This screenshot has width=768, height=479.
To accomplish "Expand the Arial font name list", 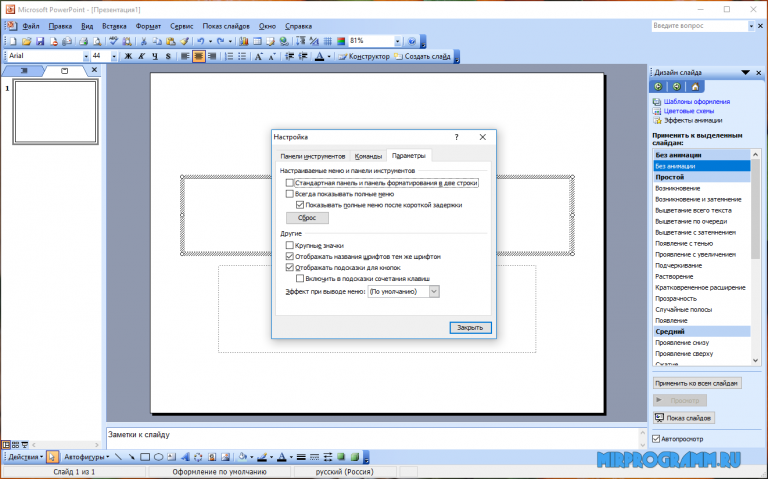I will [x=86, y=56].
